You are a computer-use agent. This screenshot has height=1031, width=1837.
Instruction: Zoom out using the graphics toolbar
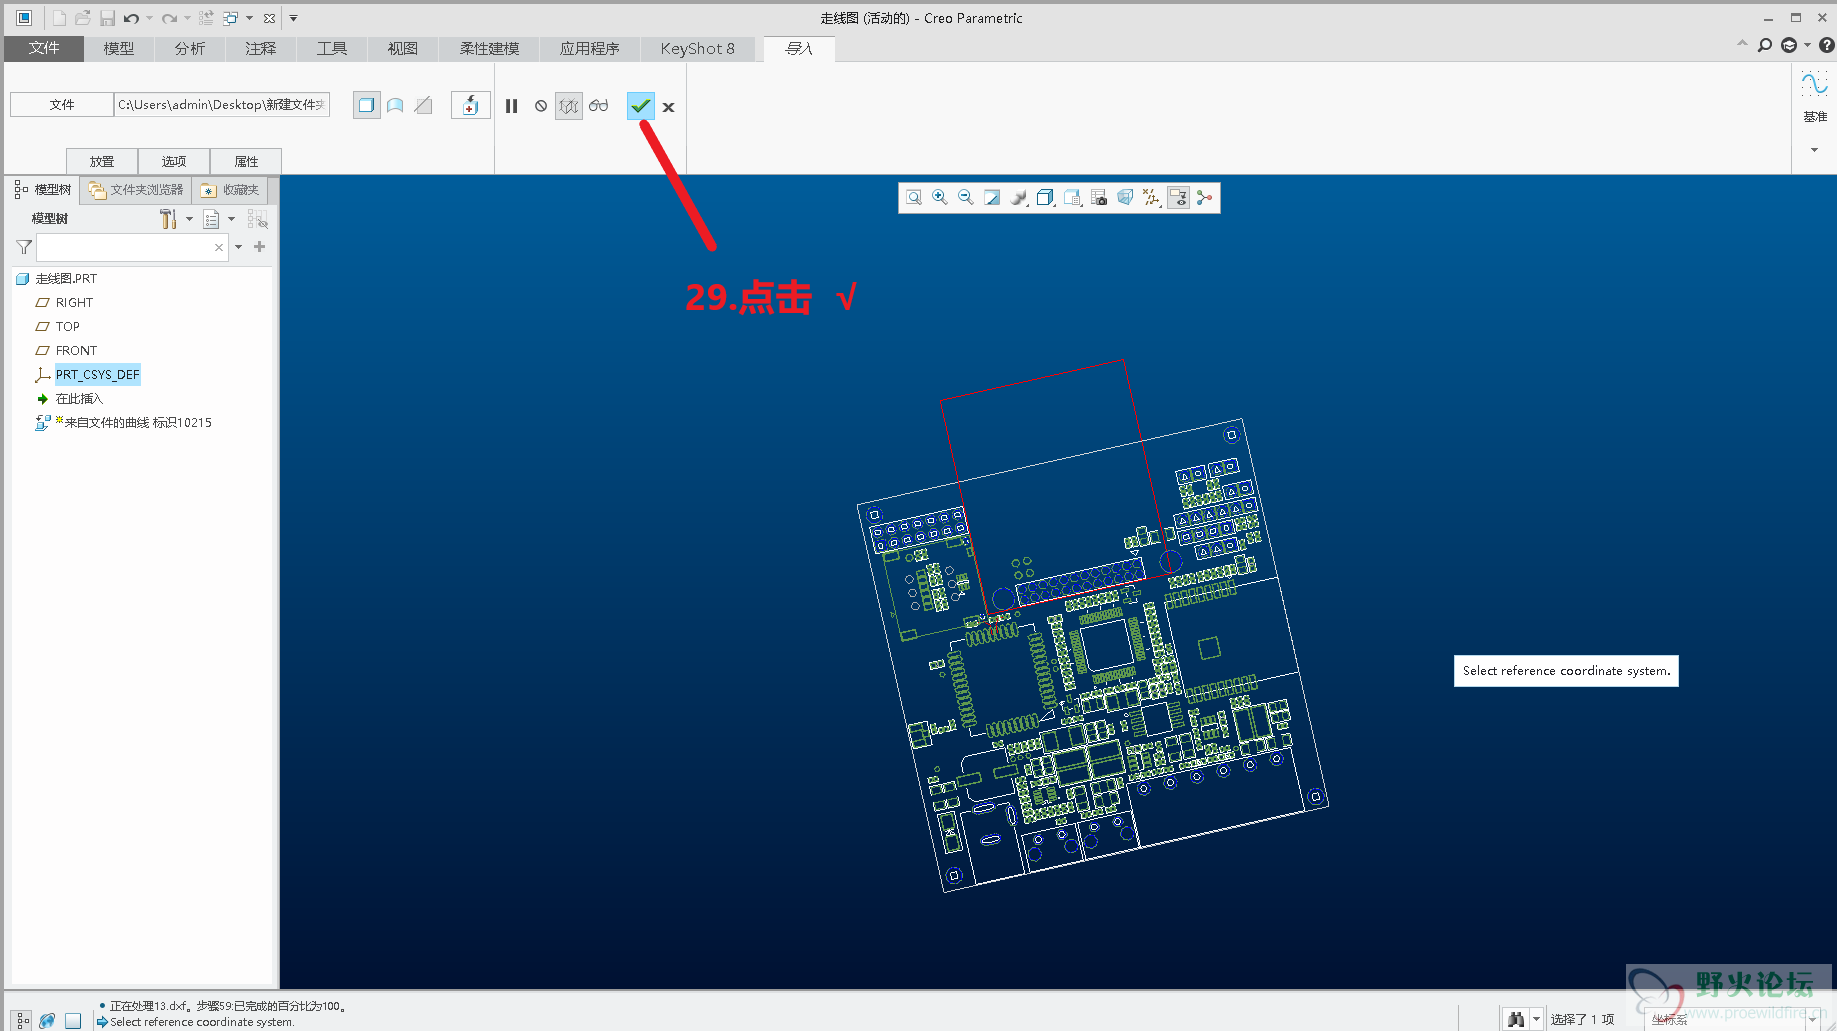[x=966, y=198]
